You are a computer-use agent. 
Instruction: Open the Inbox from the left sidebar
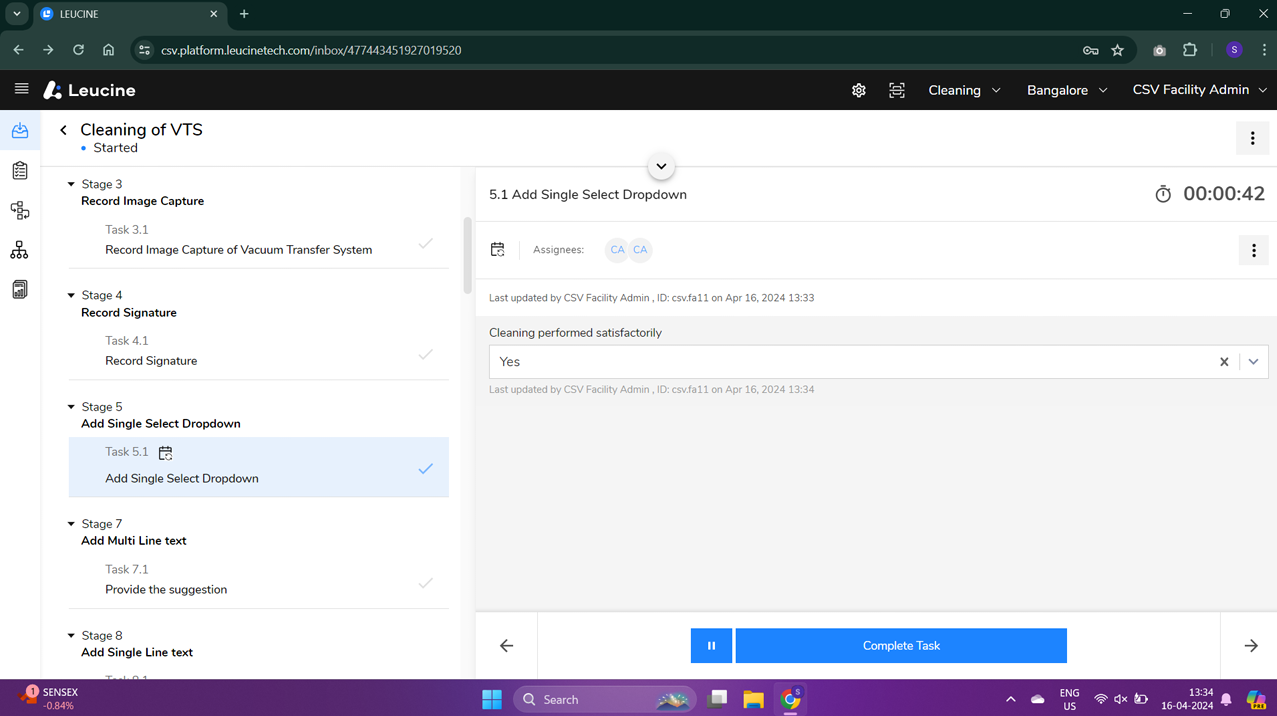[x=19, y=130]
